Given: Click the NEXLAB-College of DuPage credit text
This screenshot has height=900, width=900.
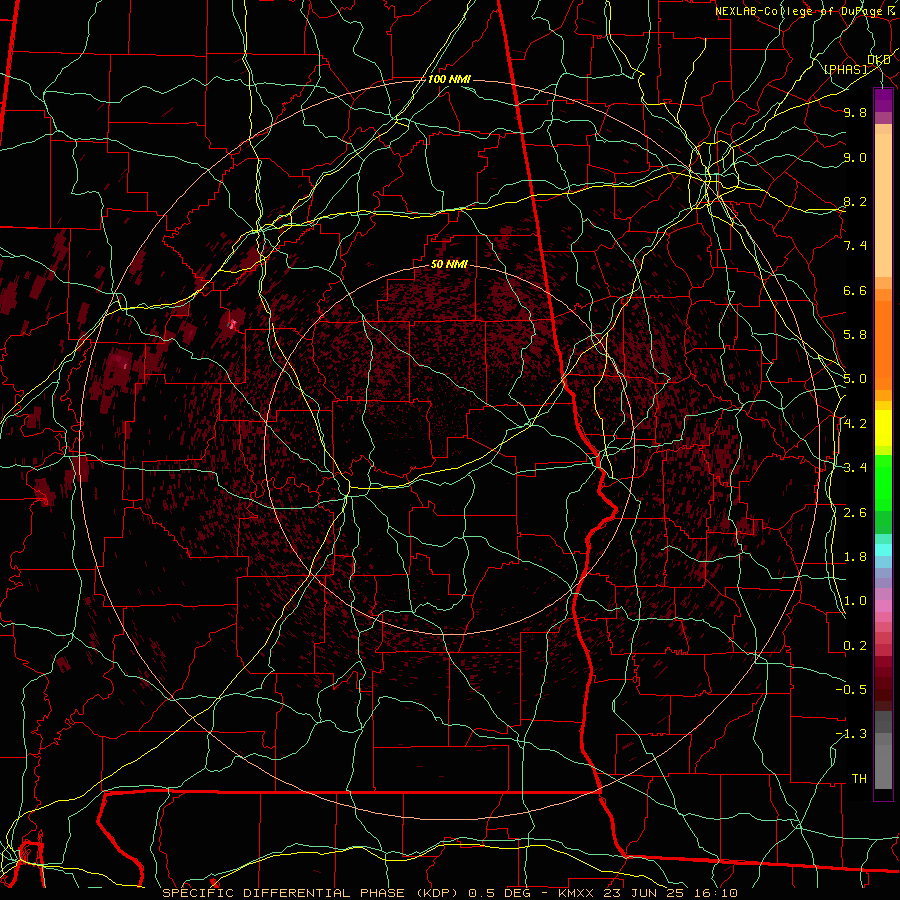Looking at the screenshot, I should [x=801, y=11].
